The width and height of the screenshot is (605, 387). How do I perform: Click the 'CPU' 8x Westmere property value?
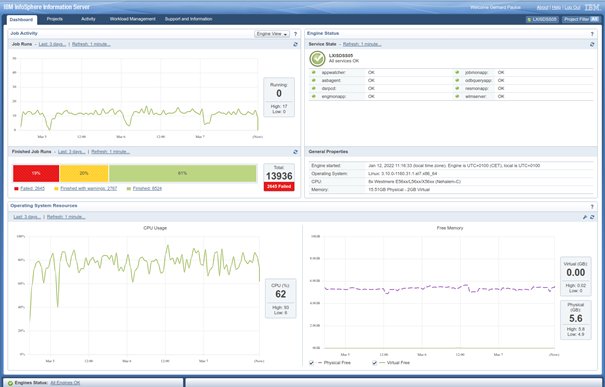[x=414, y=182]
